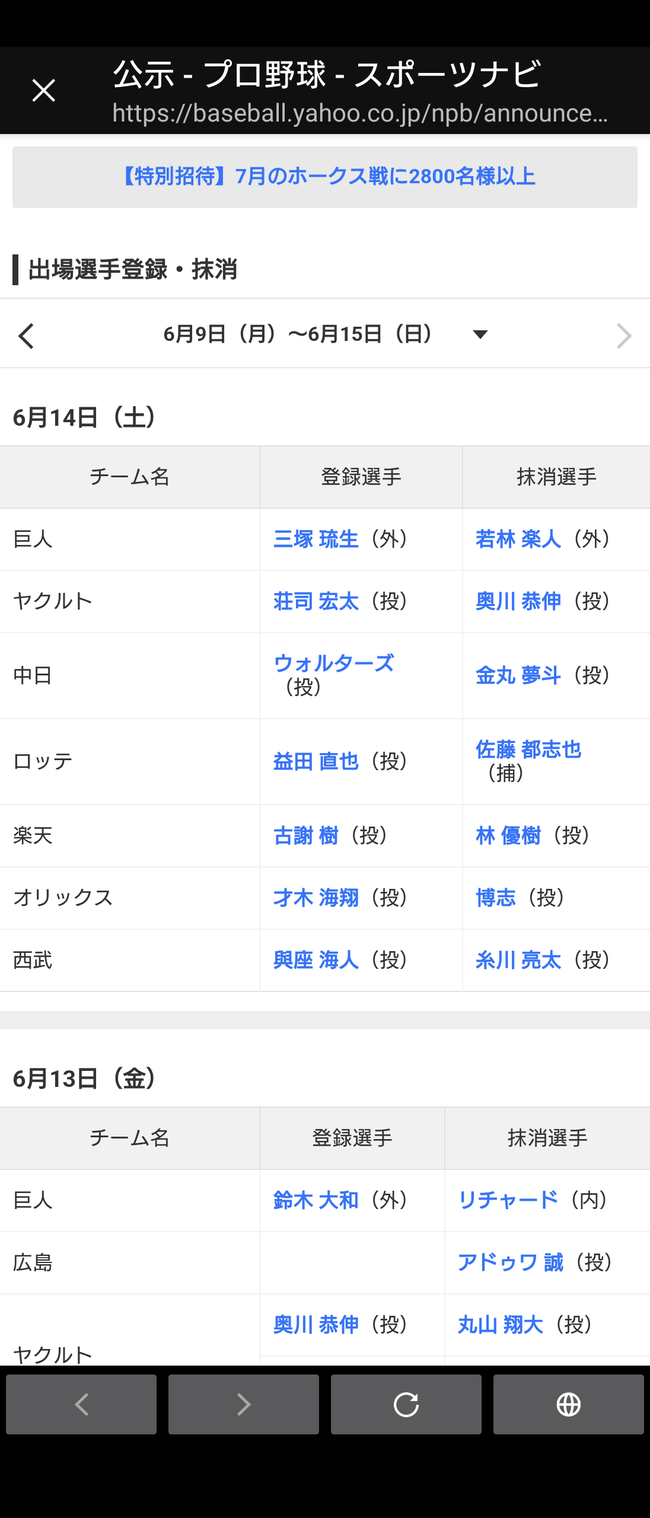
Task: Open アドゥワ 誠 in Hiroshima row
Action: point(510,1262)
